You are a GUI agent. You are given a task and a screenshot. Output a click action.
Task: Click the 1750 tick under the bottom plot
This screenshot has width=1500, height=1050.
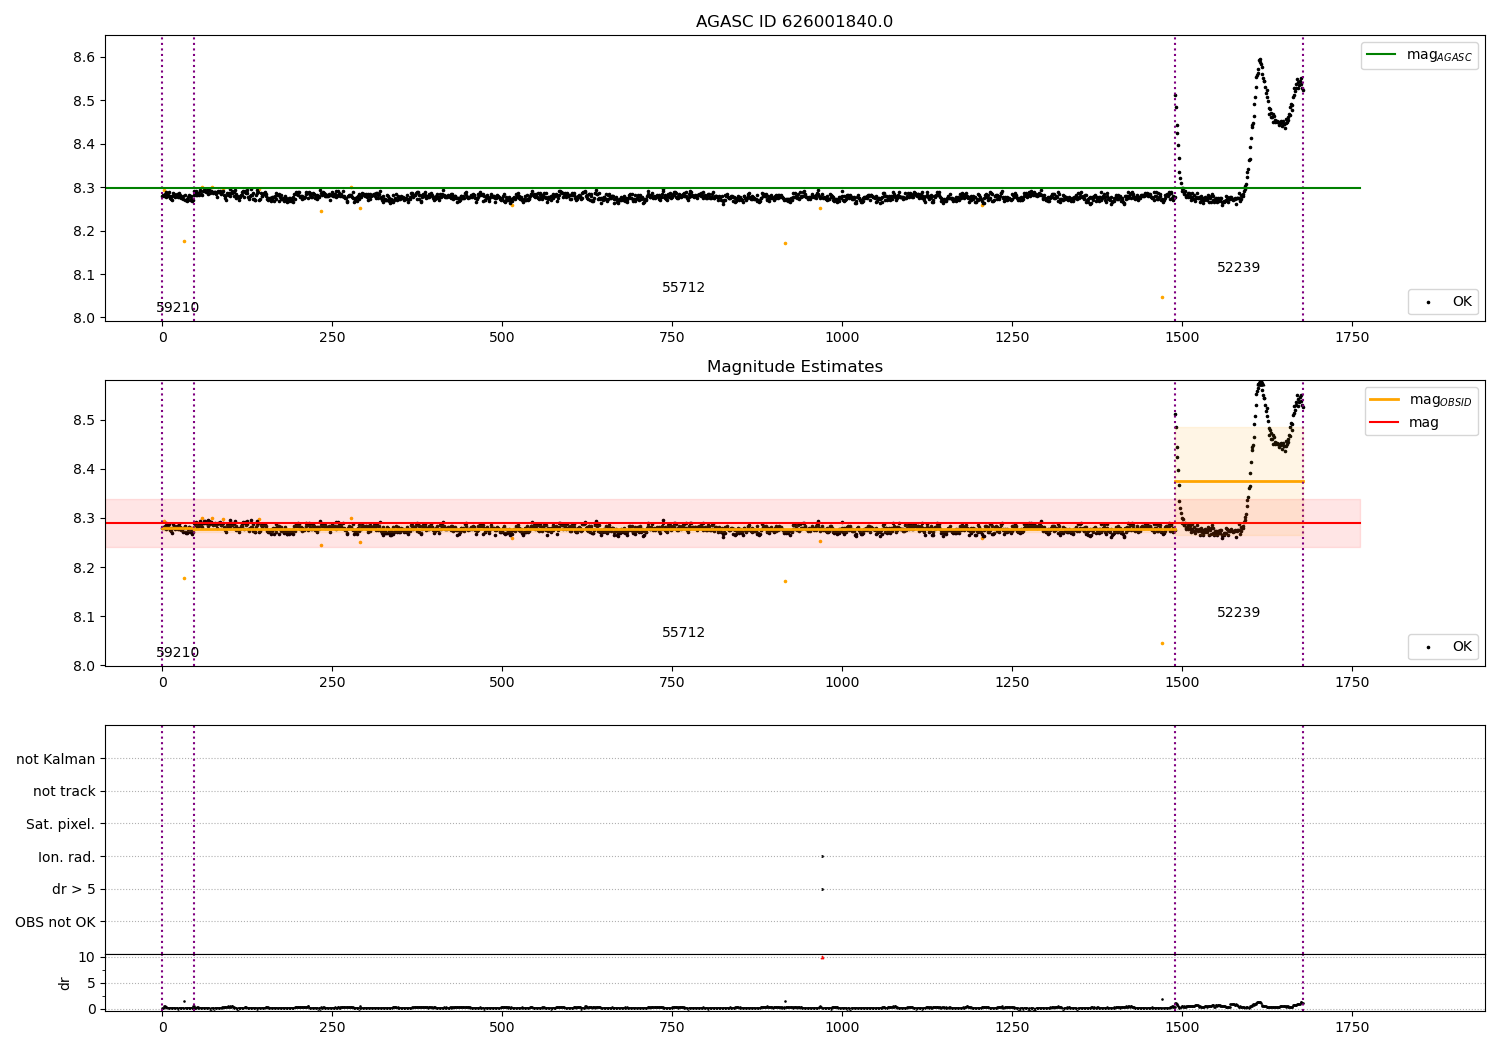1352,1028
